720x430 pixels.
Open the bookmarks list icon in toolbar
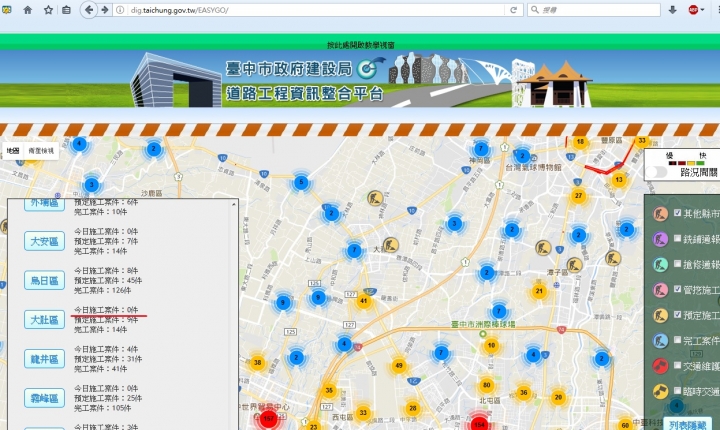(x=67, y=10)
